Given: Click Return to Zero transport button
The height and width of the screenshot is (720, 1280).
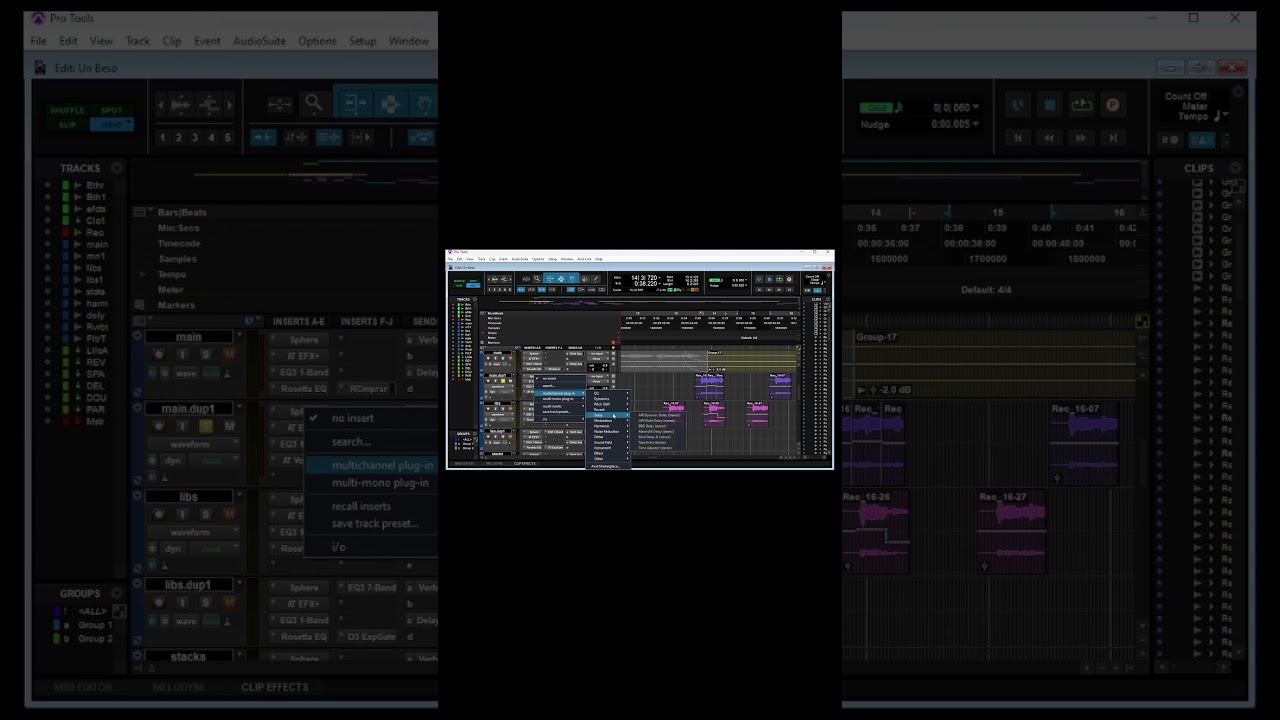Looking at the screenshot, I should tap(759, 290).
